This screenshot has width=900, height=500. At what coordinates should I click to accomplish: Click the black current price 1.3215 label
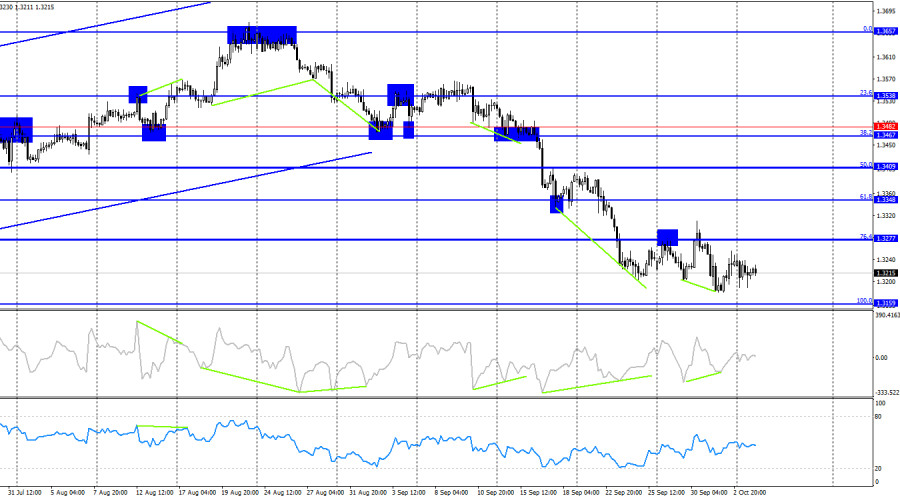(x=886, y=273)
